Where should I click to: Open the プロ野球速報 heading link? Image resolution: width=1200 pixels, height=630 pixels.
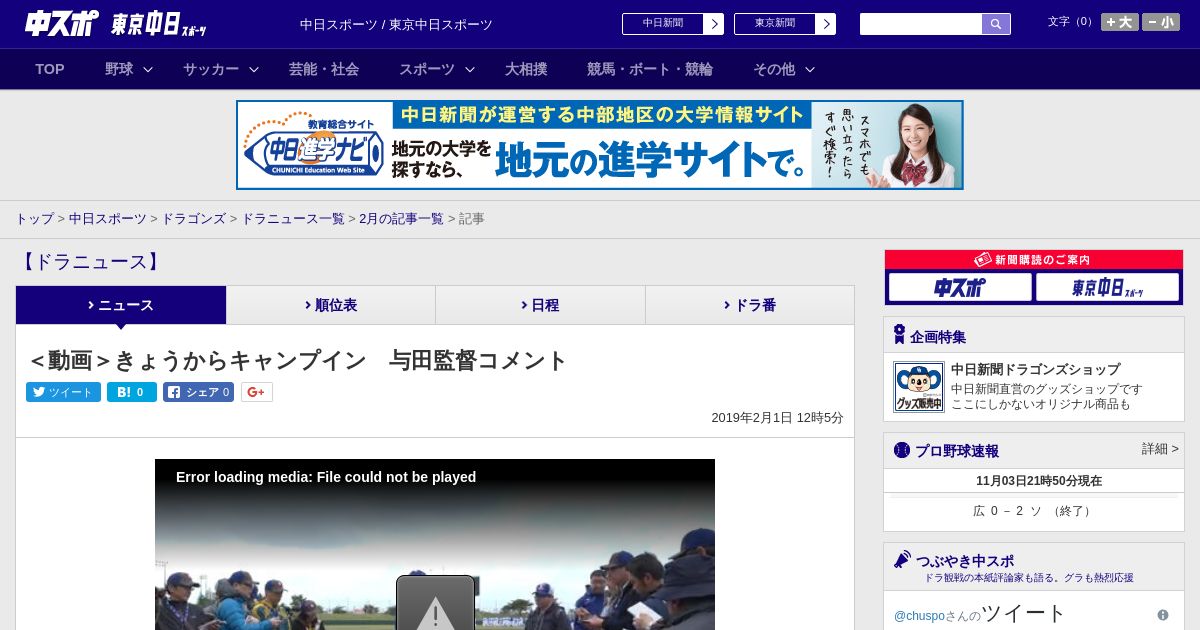957,451
